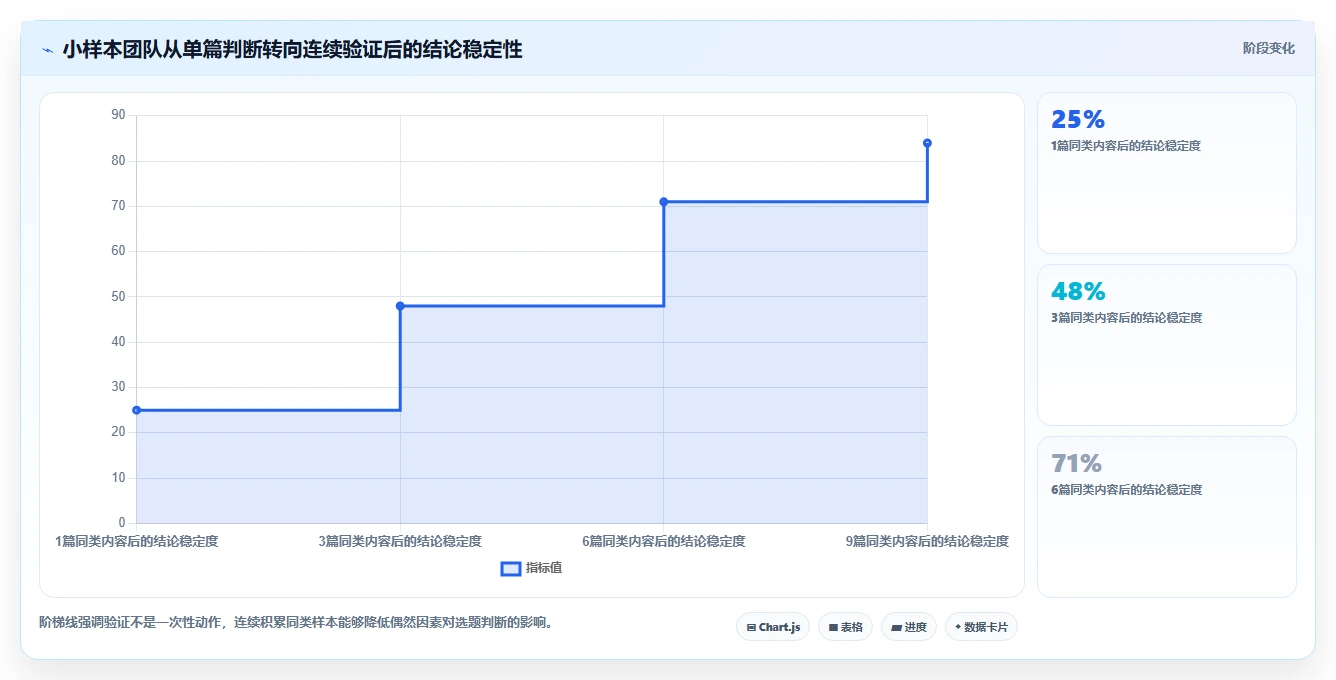Screen dimensions: 1336x680
Task: Click the data point at value 84
Action: (927, 143)
